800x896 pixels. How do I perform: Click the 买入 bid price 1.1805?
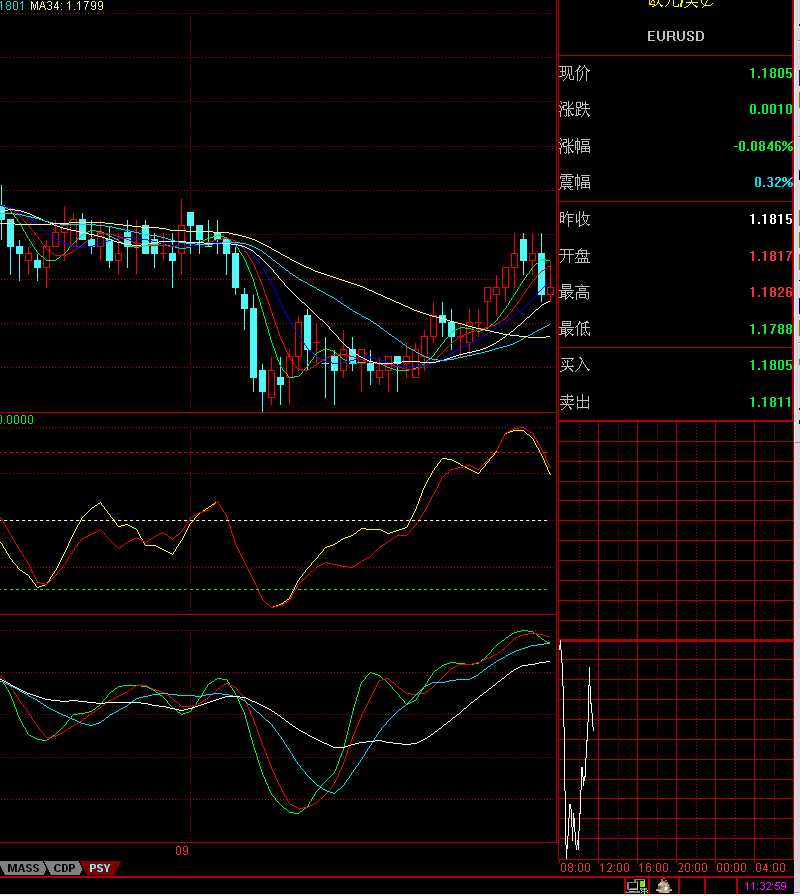click(770, 365)
